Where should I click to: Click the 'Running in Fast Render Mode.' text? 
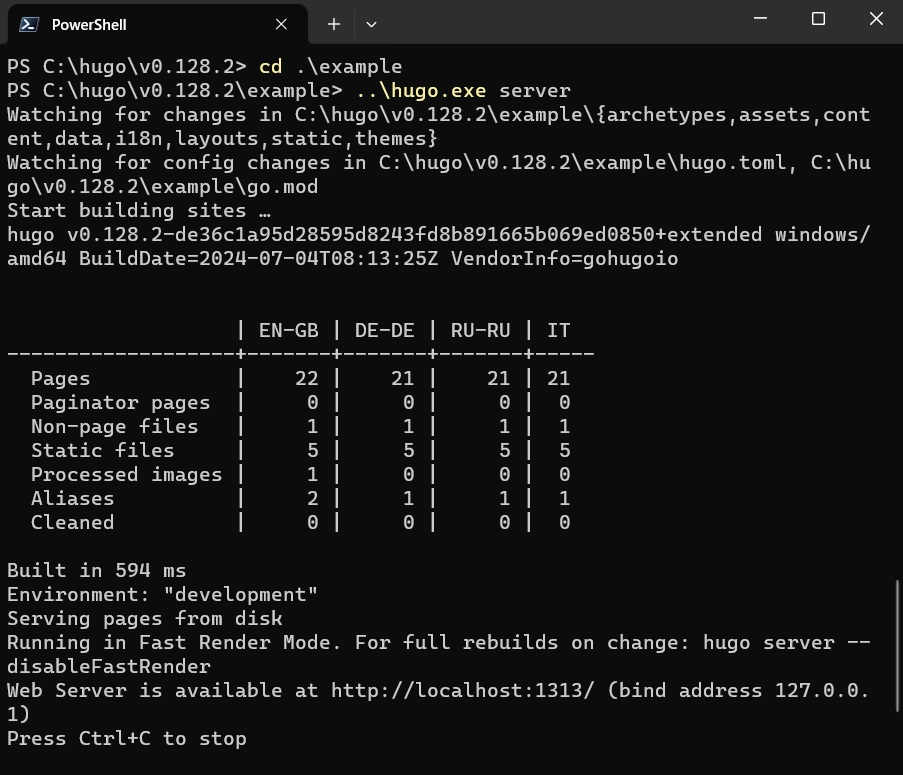(174, 643)
